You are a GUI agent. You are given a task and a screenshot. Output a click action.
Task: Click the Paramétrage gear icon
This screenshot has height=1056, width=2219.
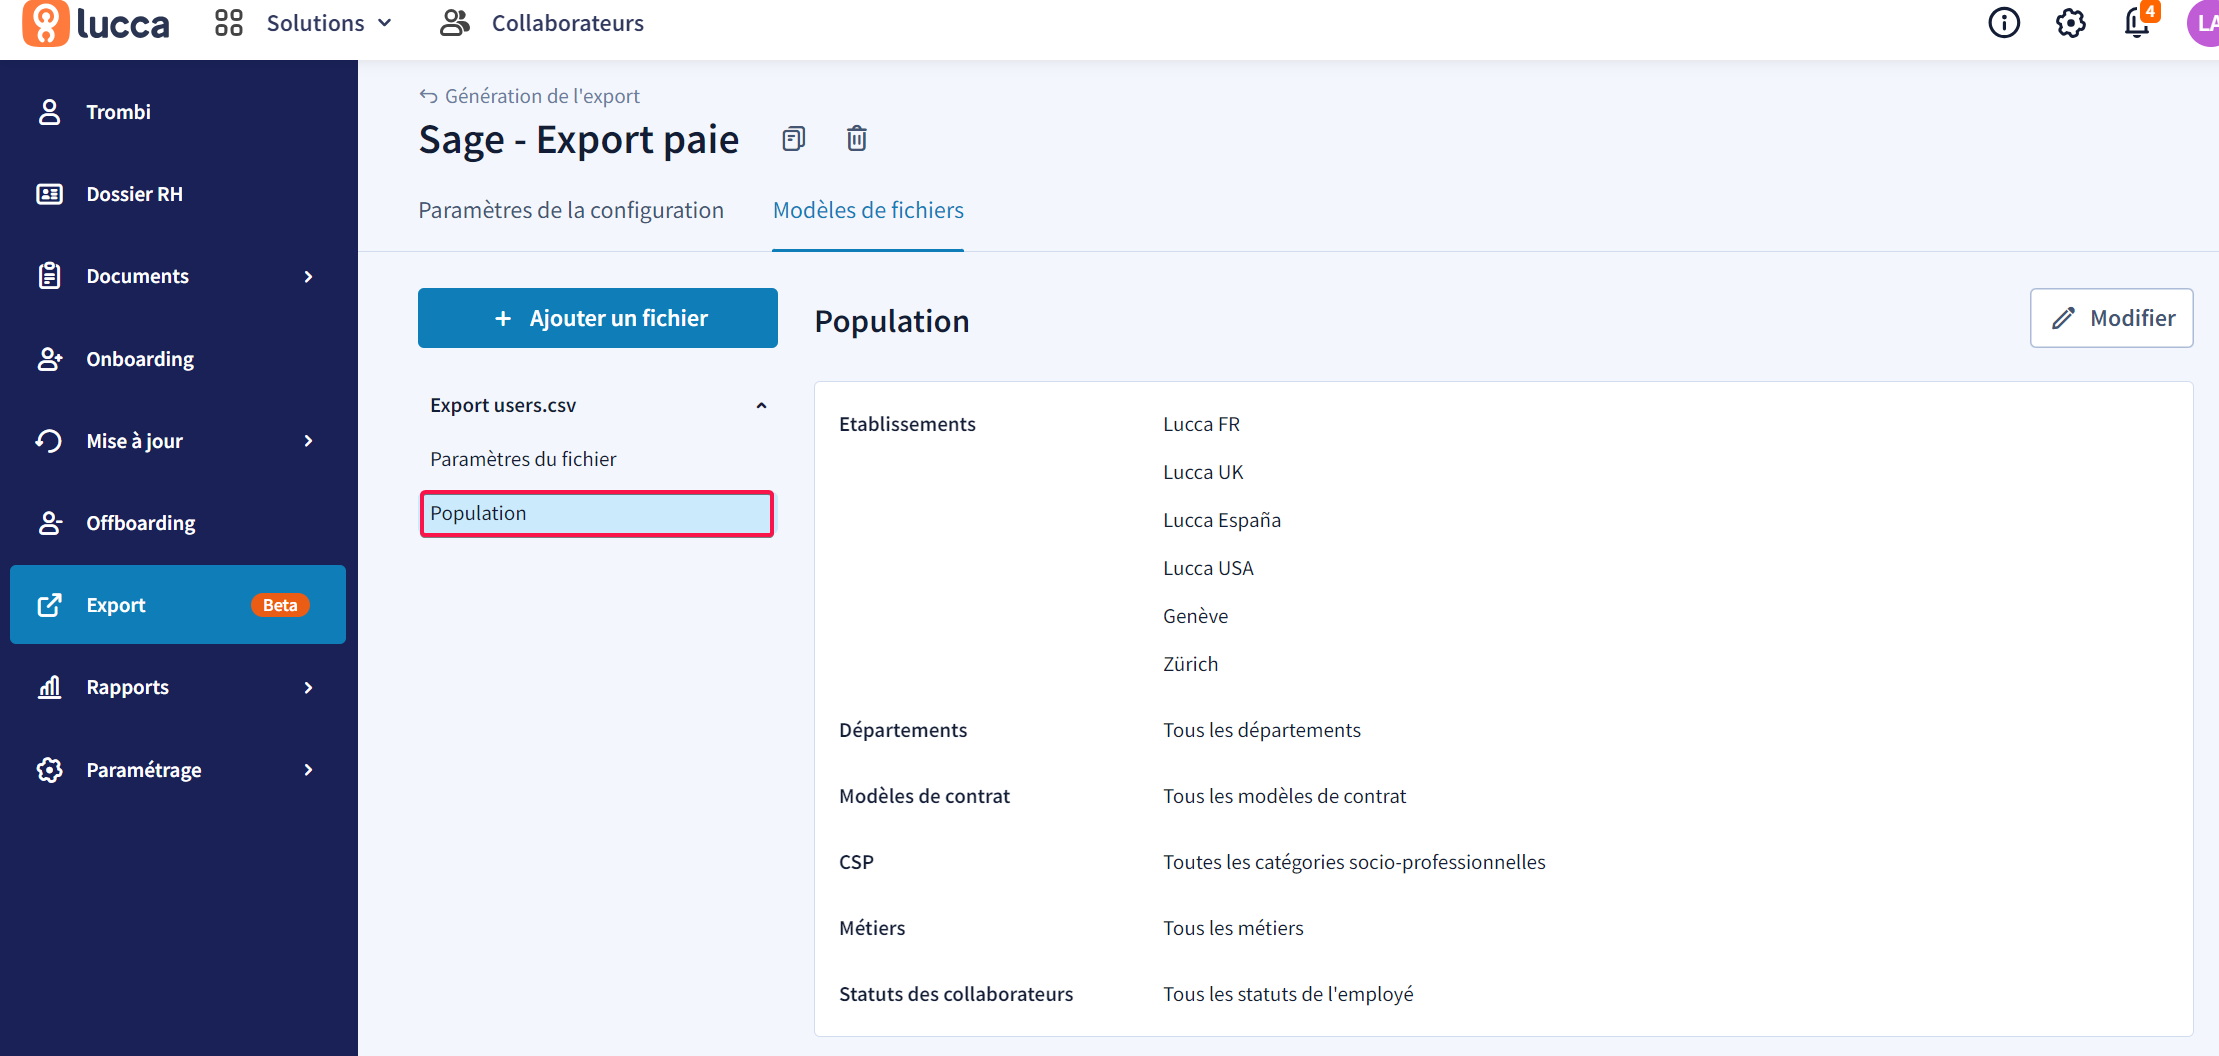(49, 770)
